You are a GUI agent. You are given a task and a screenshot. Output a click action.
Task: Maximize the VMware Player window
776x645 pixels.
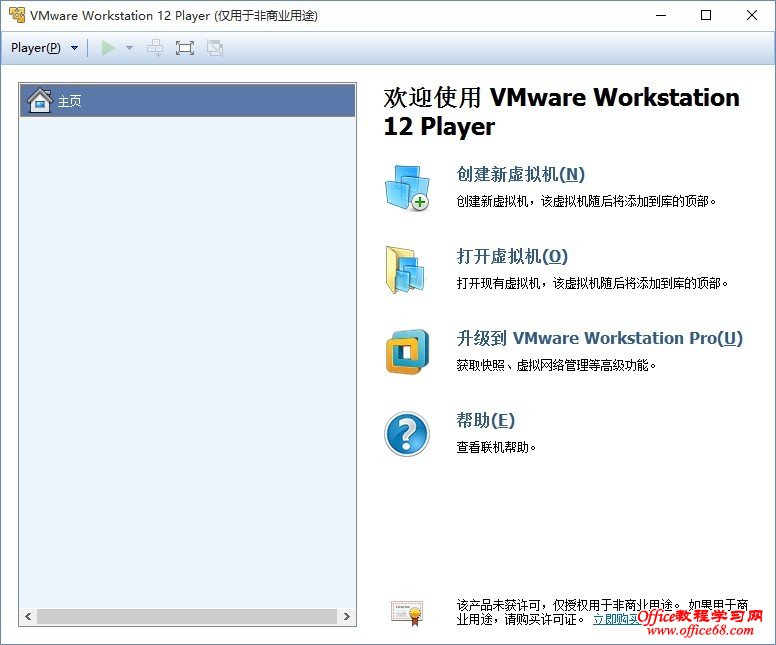click(706, 15)
